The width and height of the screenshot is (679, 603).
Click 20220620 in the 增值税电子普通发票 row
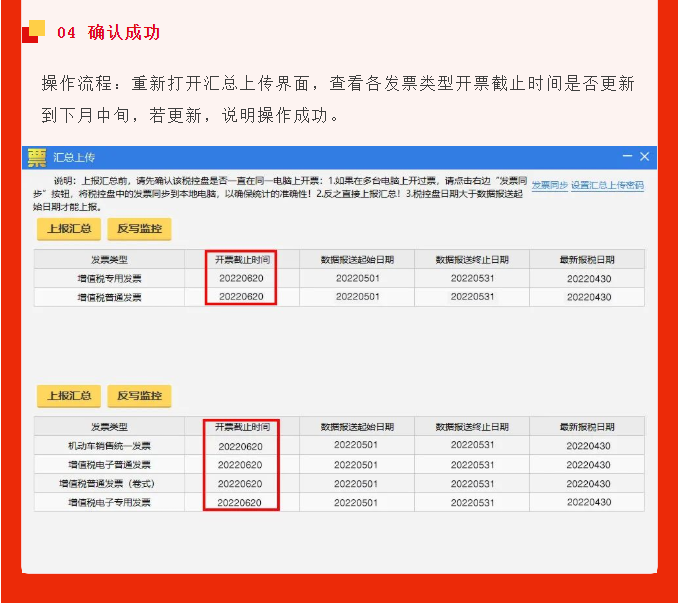pos(240,465)
